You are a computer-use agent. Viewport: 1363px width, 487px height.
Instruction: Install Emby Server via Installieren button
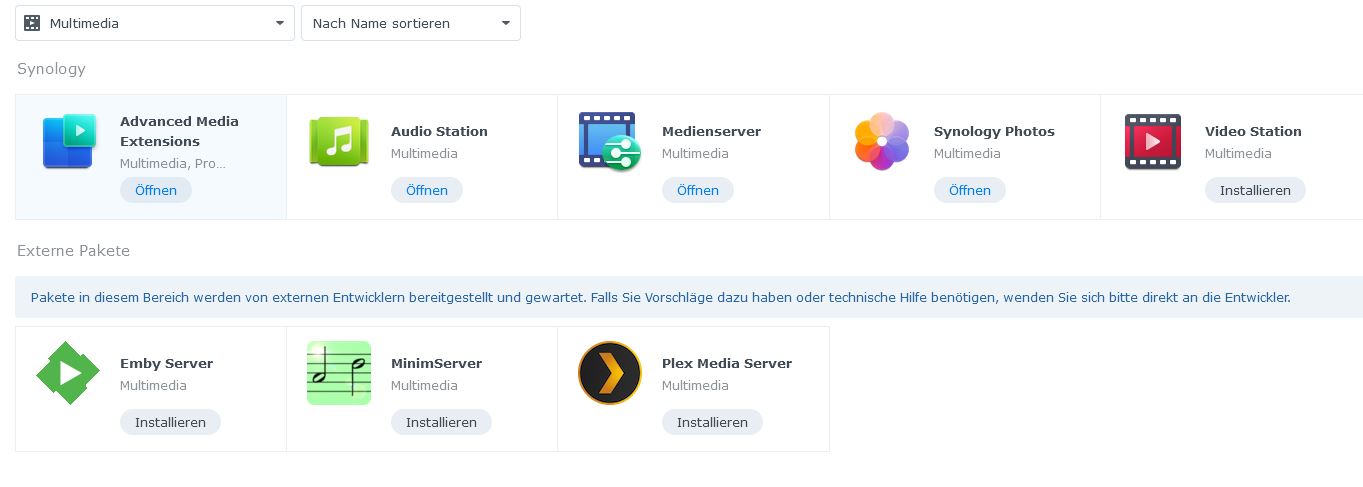click(170, 422)
